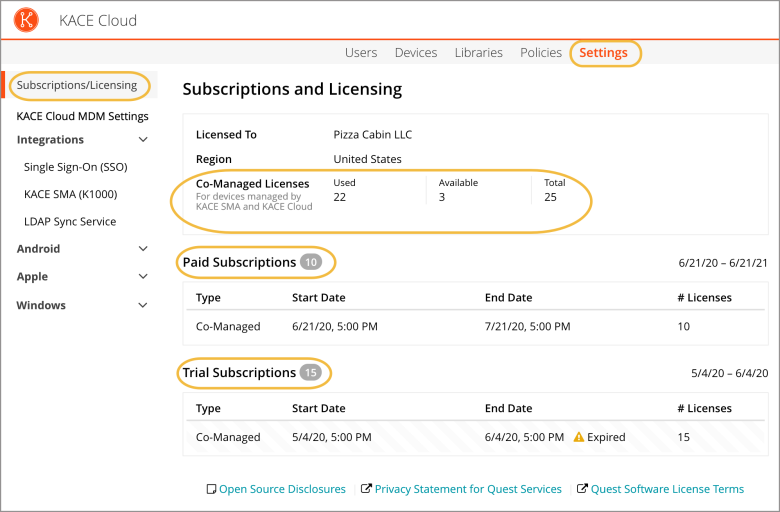Select the Settings tab

tap(604, 53)
